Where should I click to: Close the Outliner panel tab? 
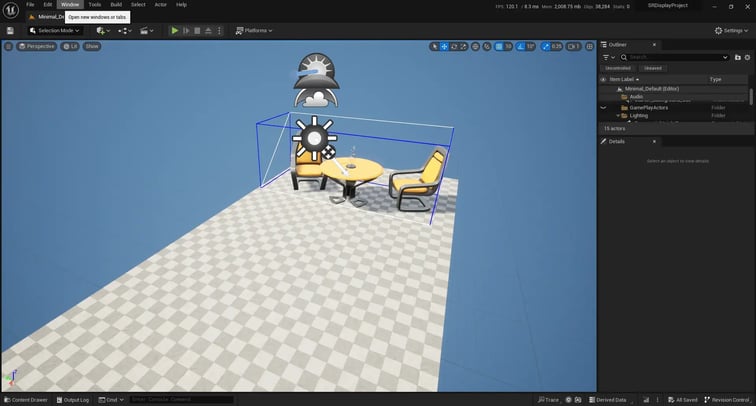pyautogui.click(x=654, y=44)
